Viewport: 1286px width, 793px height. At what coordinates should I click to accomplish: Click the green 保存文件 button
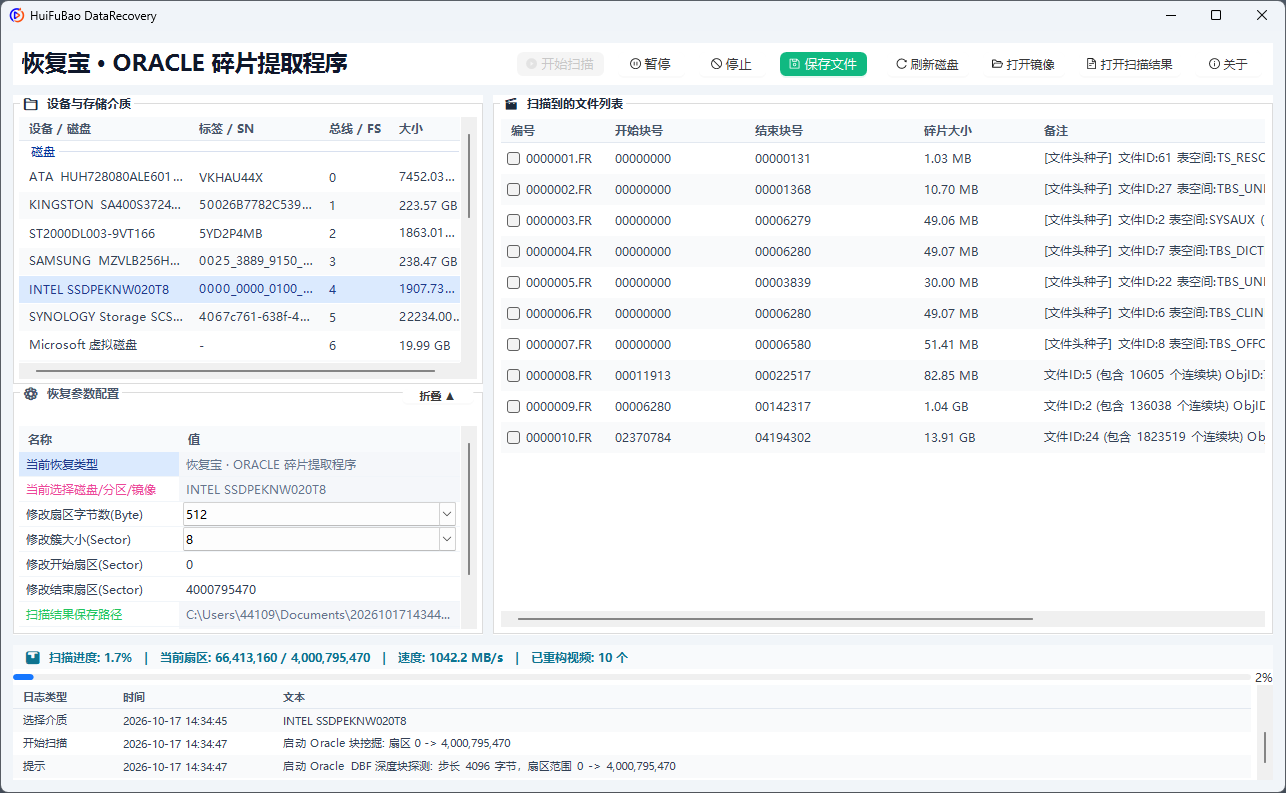[x=823, y=64]
